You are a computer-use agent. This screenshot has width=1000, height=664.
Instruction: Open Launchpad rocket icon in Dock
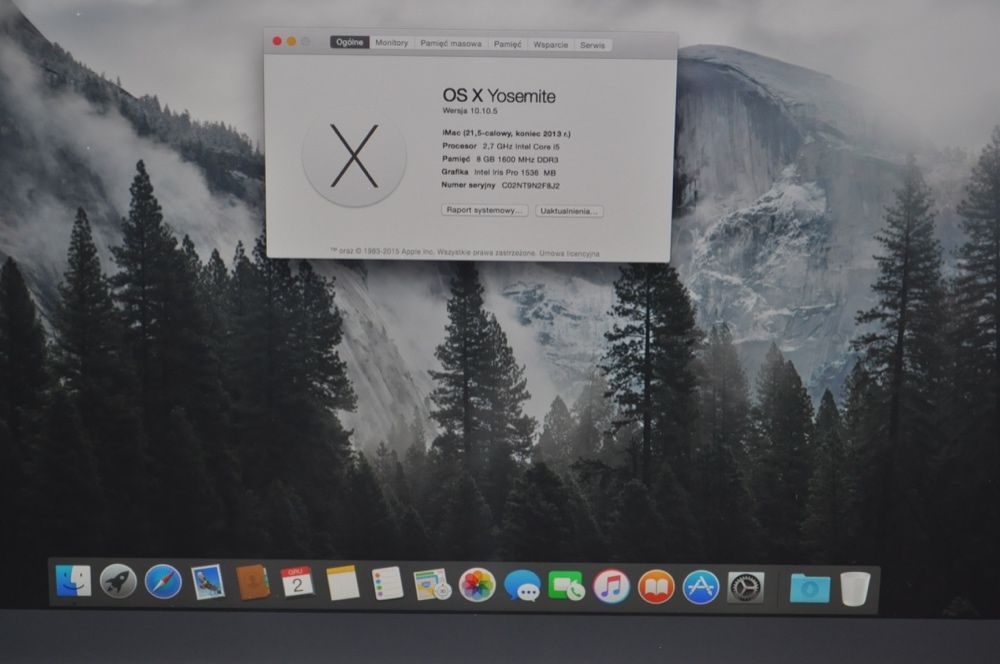pos(118,581)
